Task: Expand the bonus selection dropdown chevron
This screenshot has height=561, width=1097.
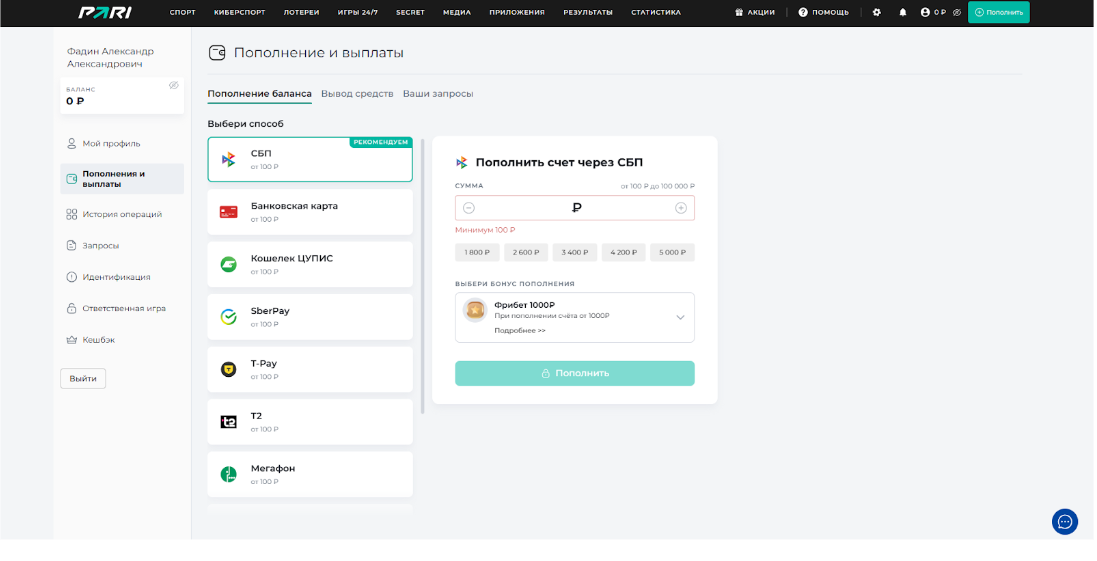Action: click(x=680, y=317)
